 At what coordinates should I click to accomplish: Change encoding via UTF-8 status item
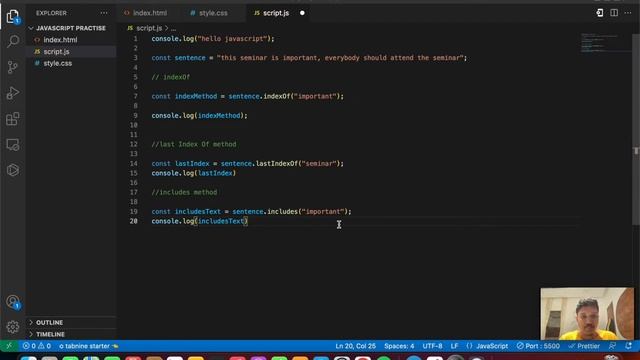pyautogui.click(x=432, y=346)
